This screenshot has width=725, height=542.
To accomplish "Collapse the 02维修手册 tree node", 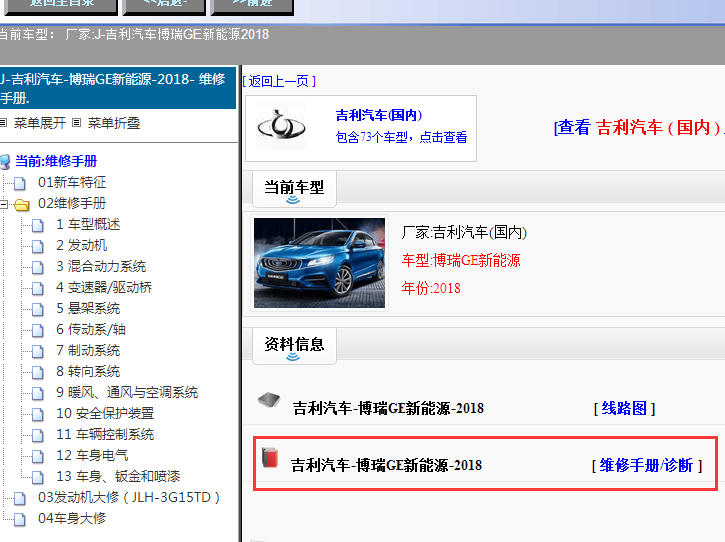I will 4,203.
